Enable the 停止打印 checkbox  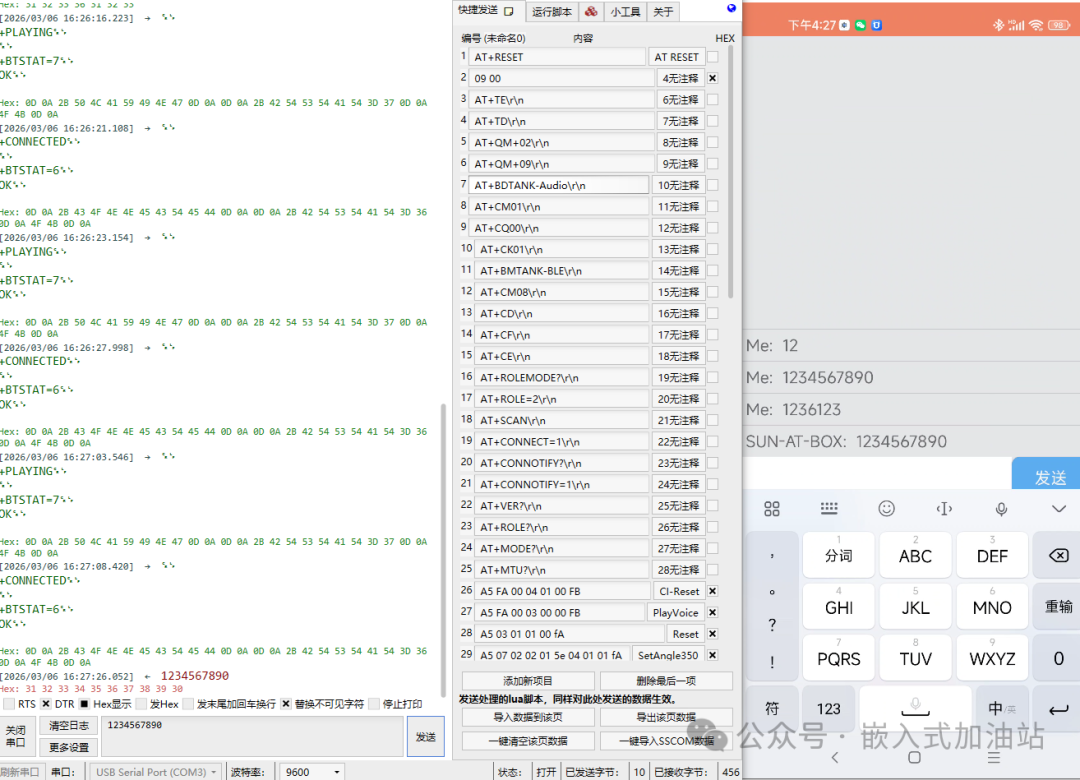374,704
